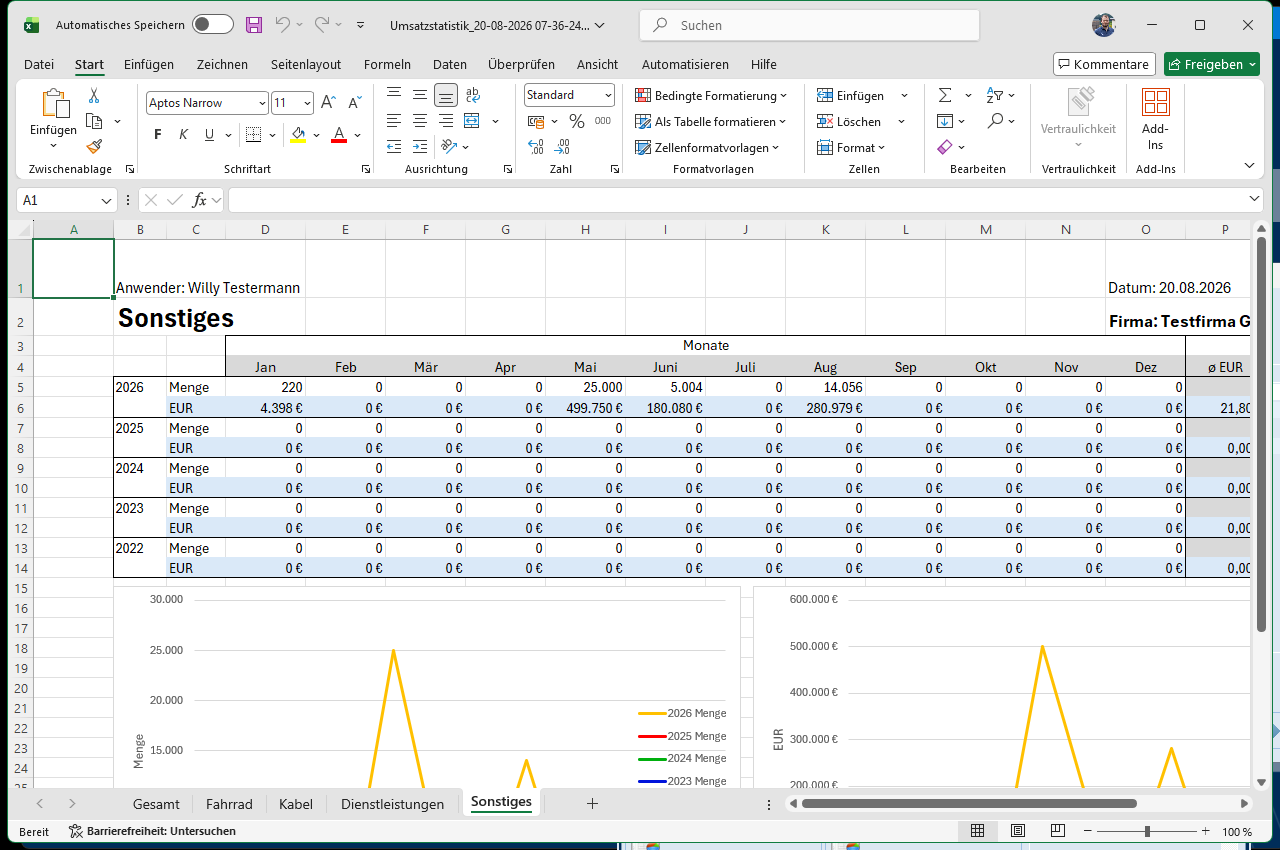This screenshot has height=850, width=1280.
Task: Click the fill down icon in Bearbeiten
Action: tap(945, 121)
